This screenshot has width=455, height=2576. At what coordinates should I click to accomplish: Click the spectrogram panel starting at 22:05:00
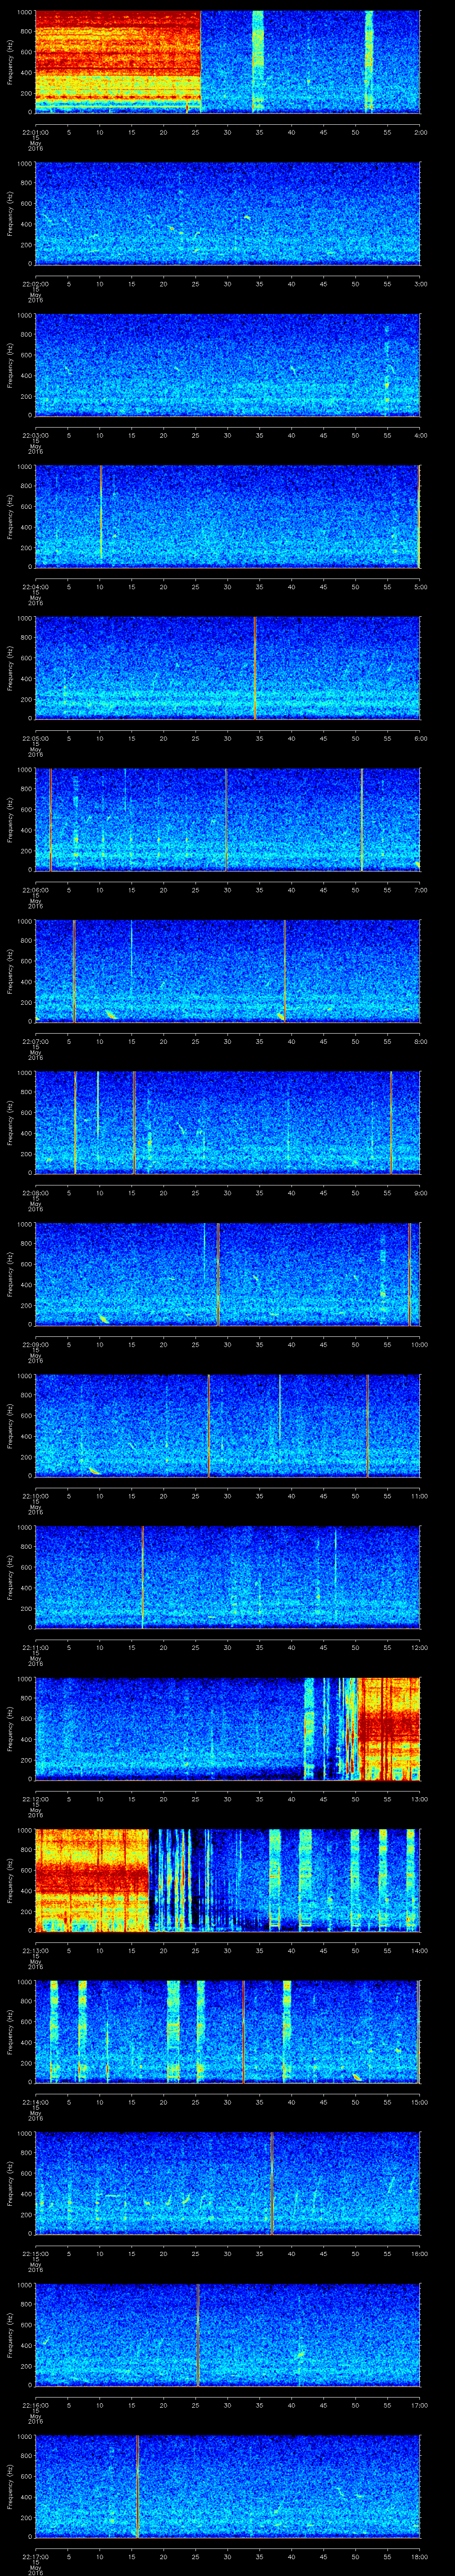point(228,668)
